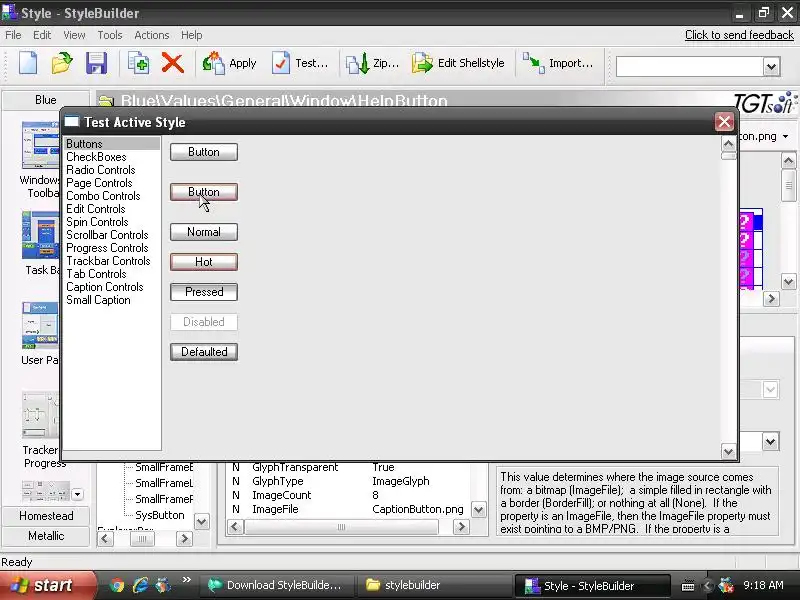This screenshot has height=600, width=800.
Task: Click the red X Delete toolbar icon
Action: 172,63
